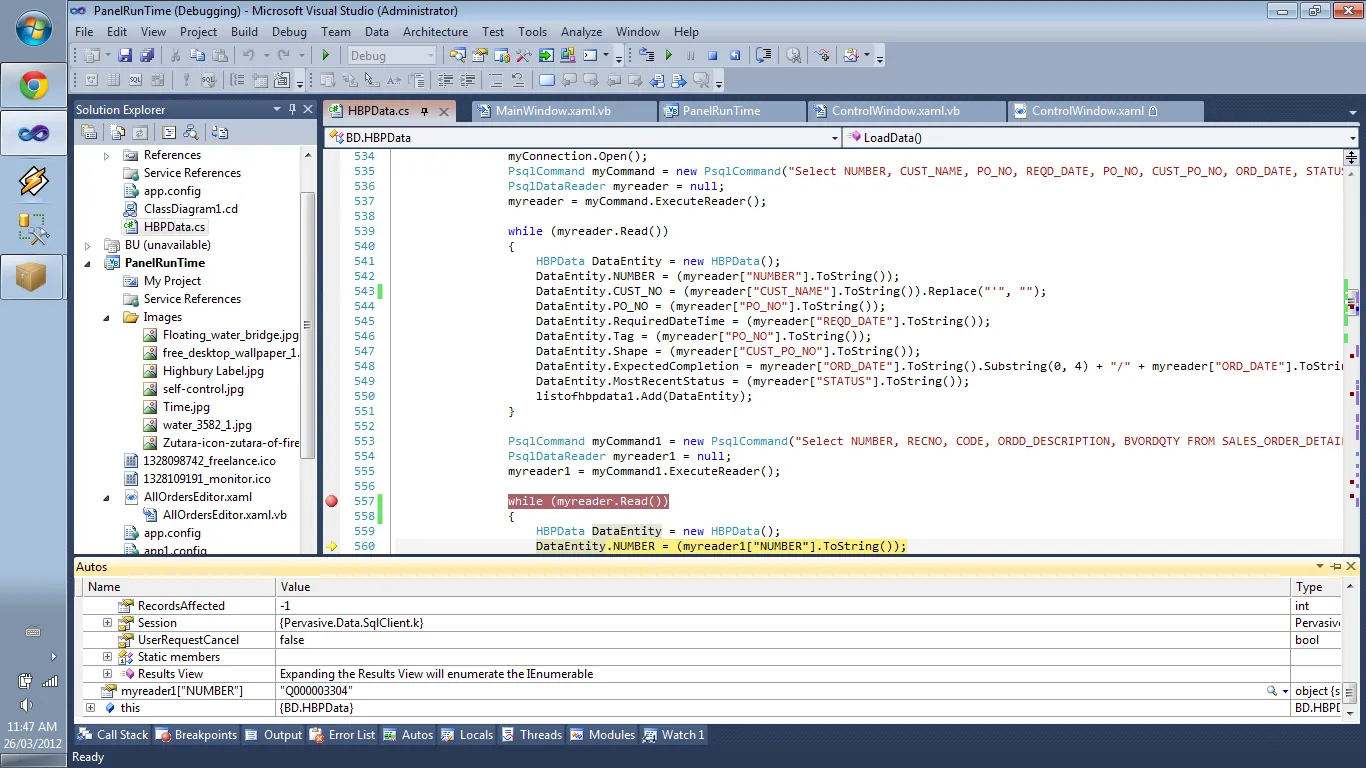Switch to MainWindow.xaml.vb tab
Image resolution: width=1366 pixels, height=768 pixels.
click(x=564, y=111)
